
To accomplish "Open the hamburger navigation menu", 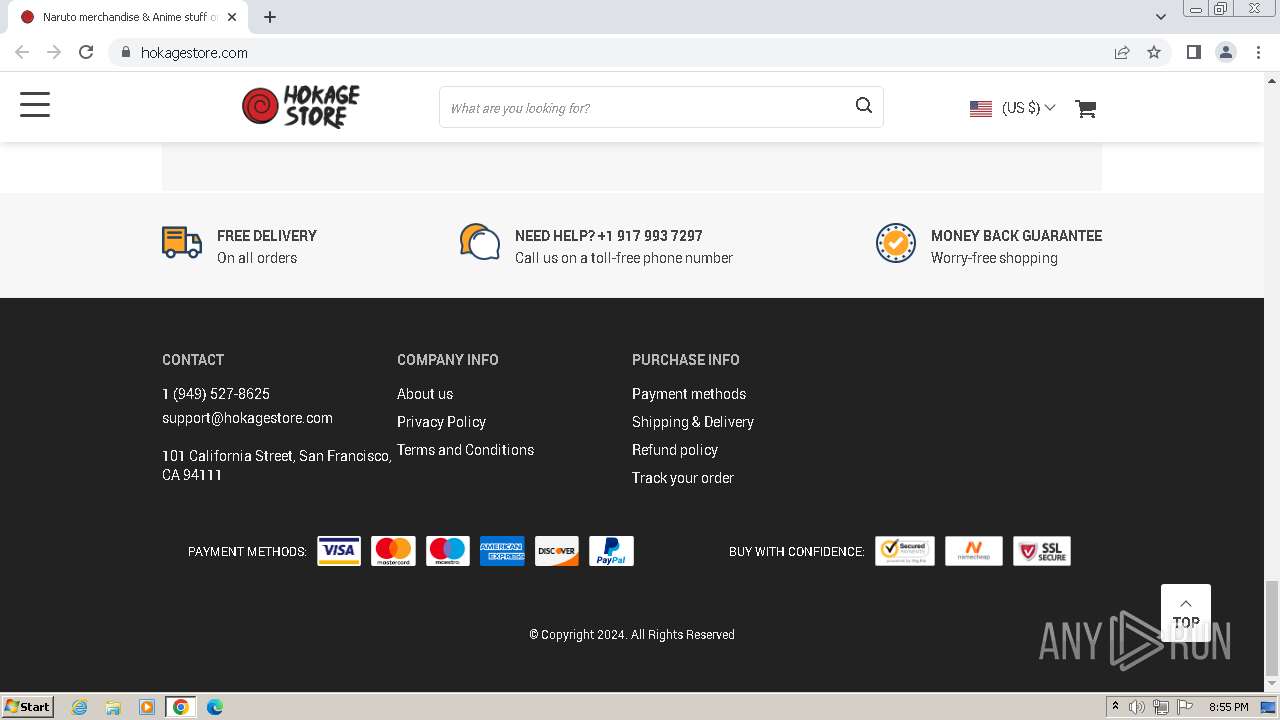I will click(35, 105).
